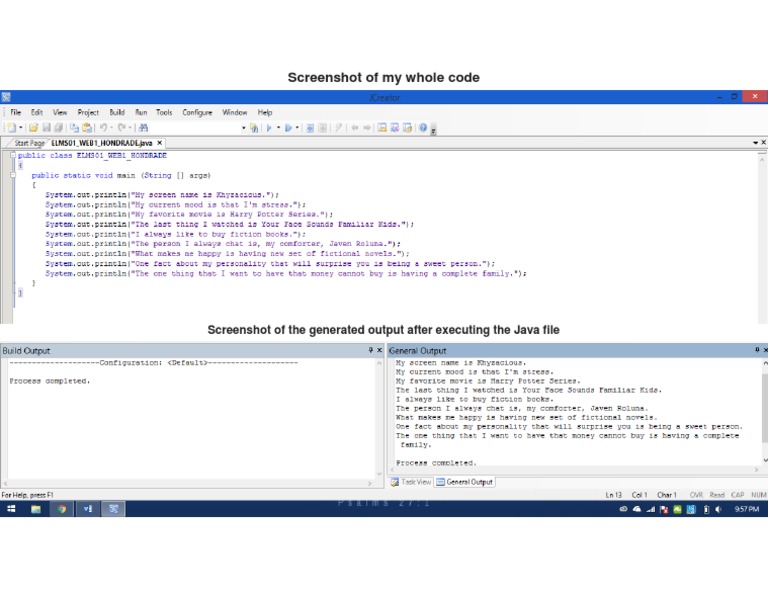This screenshot has height=594, width=768.
Task: Click the Build File play icon
Action: click(269, 128)
